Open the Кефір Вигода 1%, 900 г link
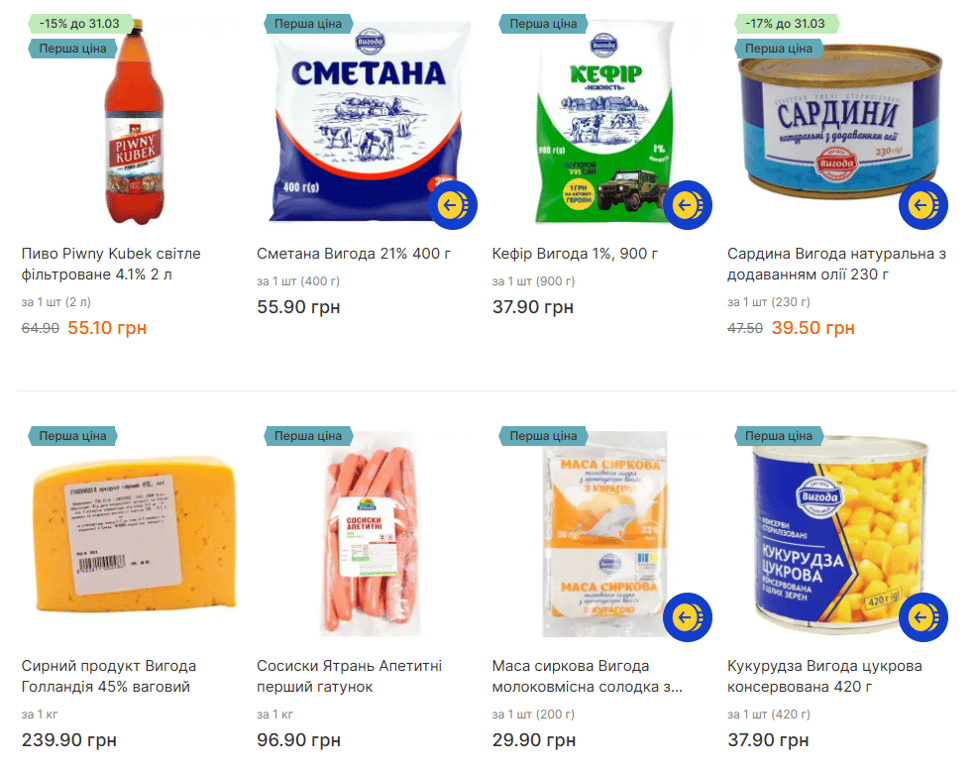This screenshot has width=977, height=768. coord(575,254)
